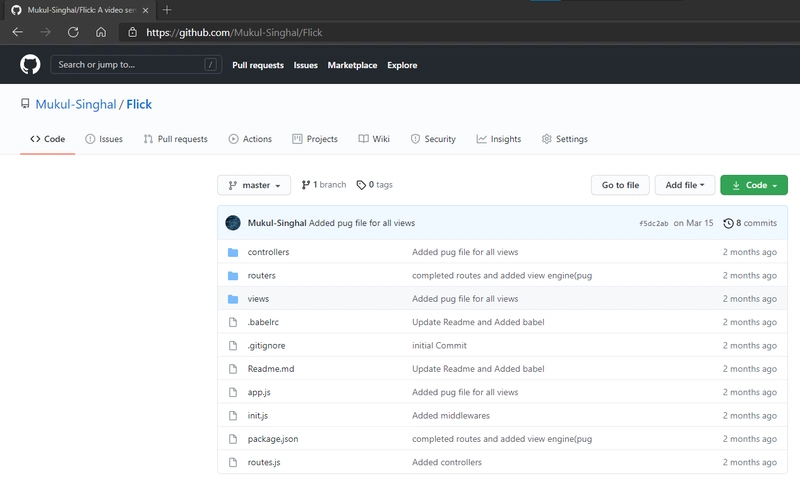View the 0 tags link
Viewport: 800px width, 481px height.
click(x=374, y=185)
